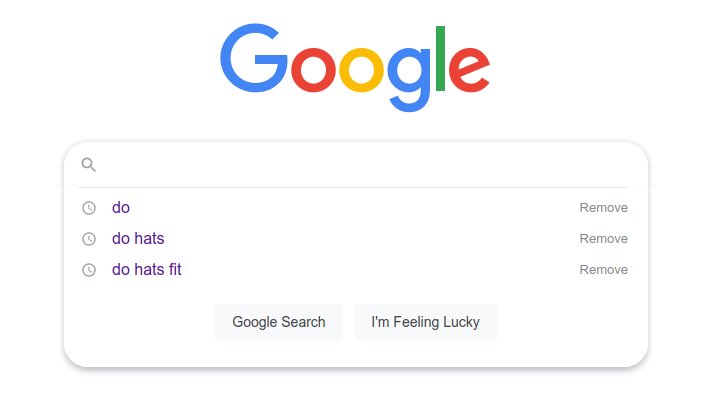Click the history clock icon next to "do hats"
The height and width of the screenshot is (397, 704).
[89, 239]
